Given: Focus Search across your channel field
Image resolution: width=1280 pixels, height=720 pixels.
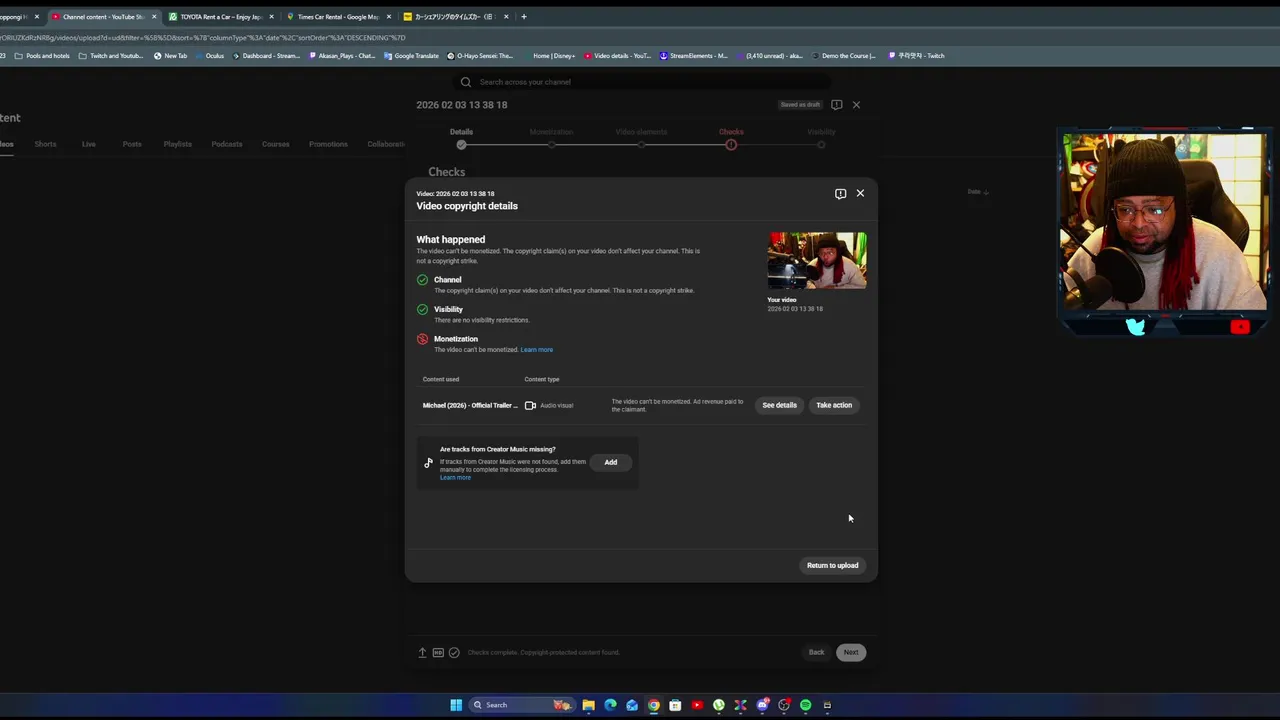Looking at the screenshot, I should pyautogui.click(x=640, y=82).
